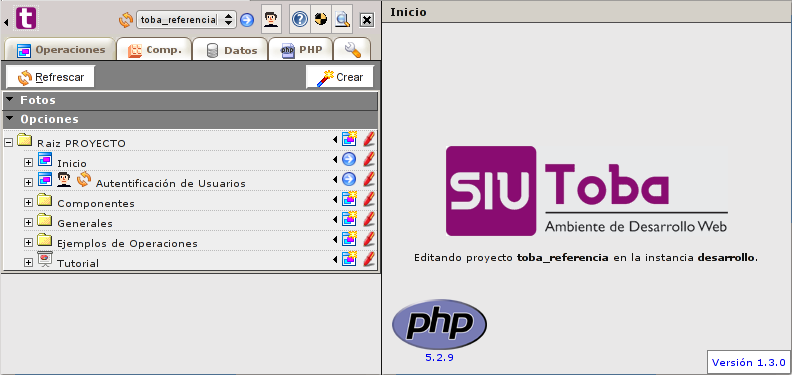
Task: Open the Versión 1.3.0 link
Action: coord(748,362)
